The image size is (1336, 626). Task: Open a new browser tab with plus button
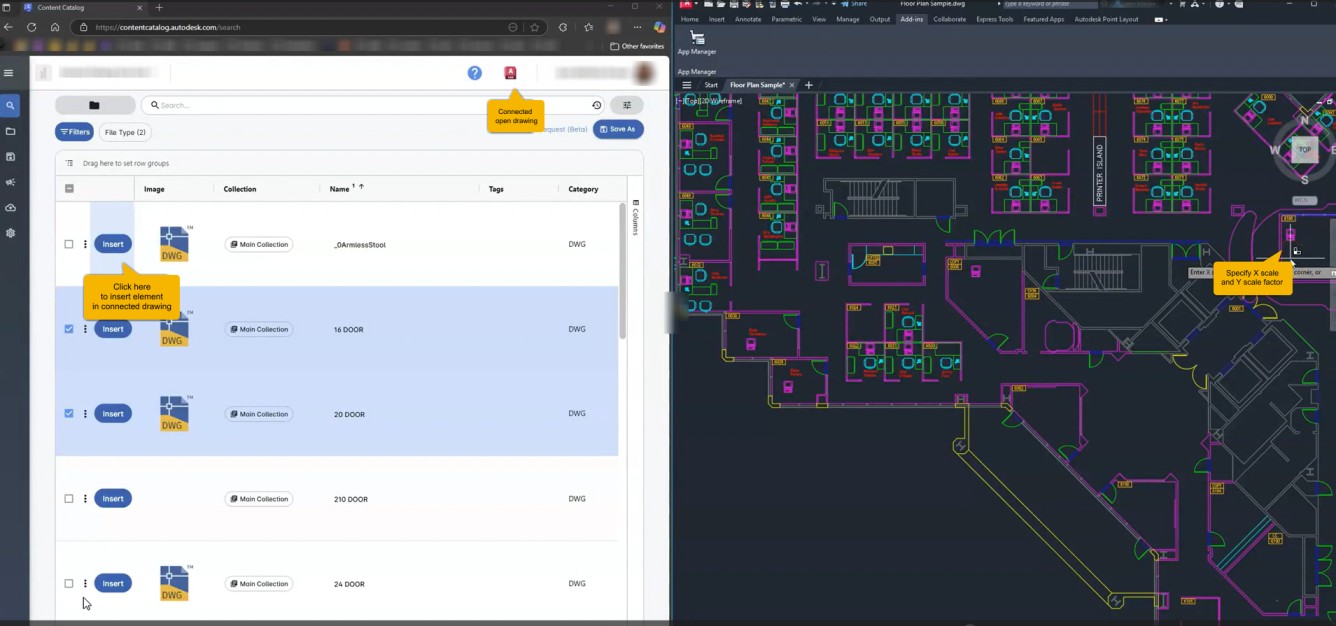159,7
